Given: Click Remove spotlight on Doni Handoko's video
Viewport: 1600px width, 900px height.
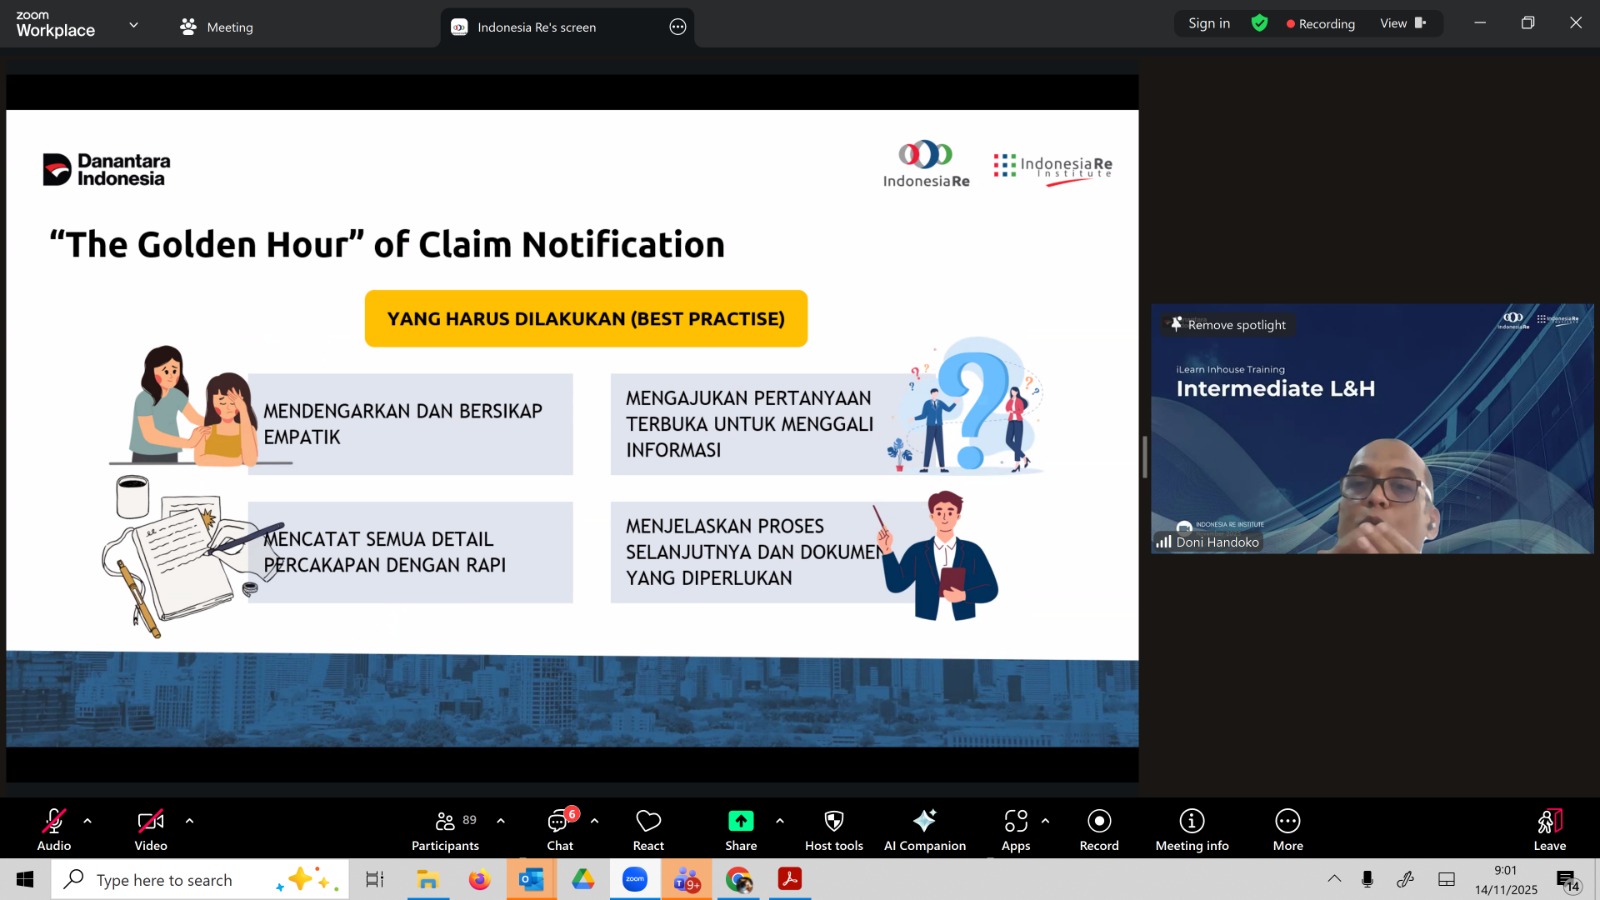Looking at the screenshot, I should coord(1229,325).
